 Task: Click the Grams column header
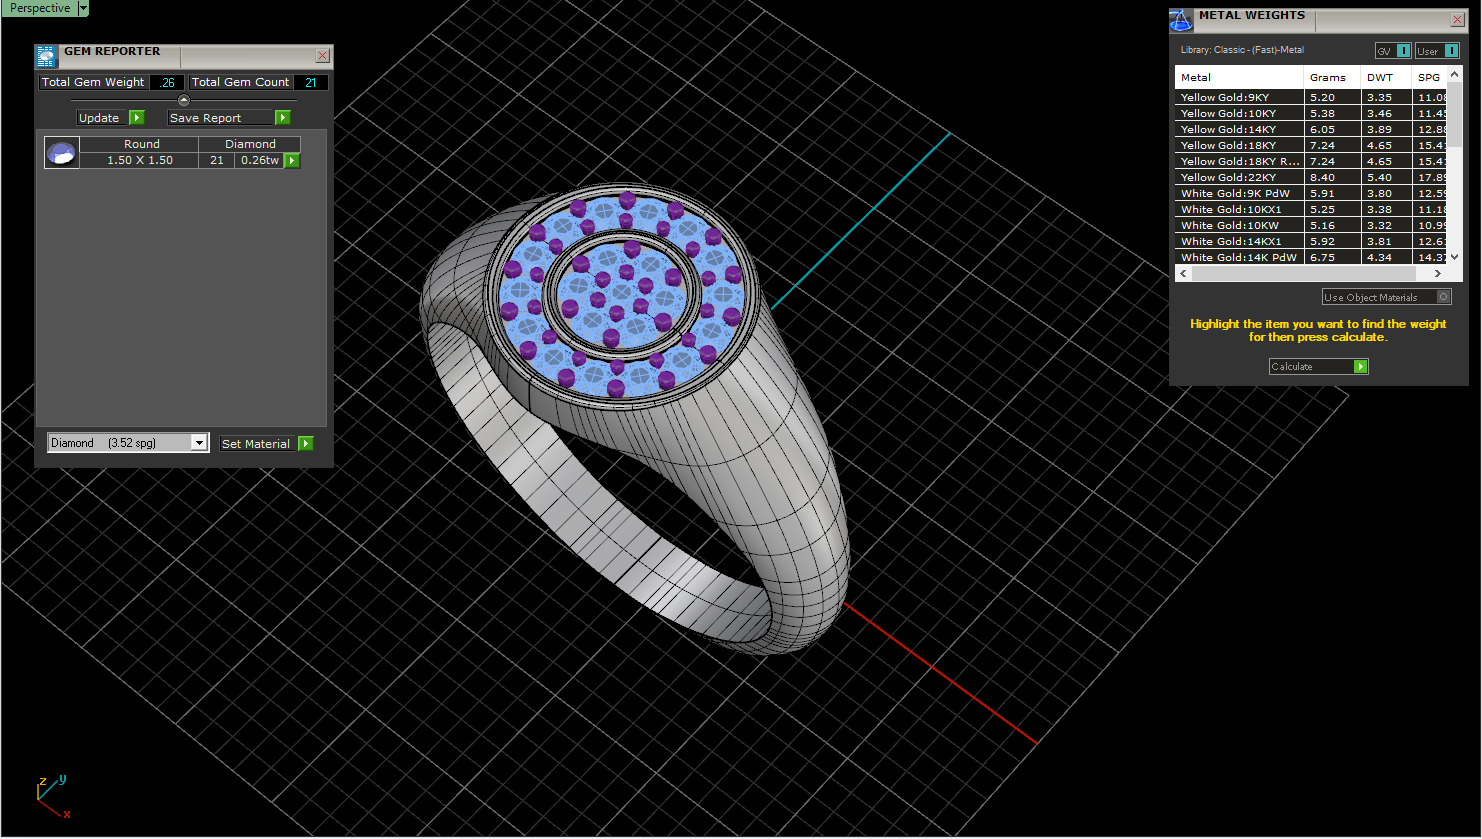1333,78
